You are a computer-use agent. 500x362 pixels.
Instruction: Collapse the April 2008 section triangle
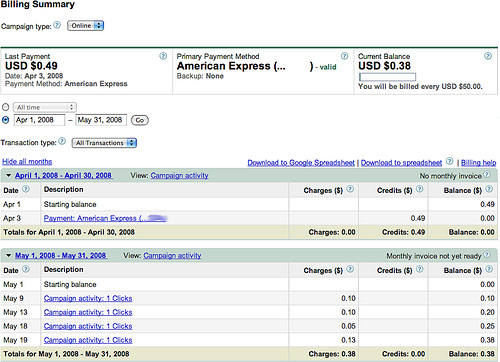click(9, 175)
